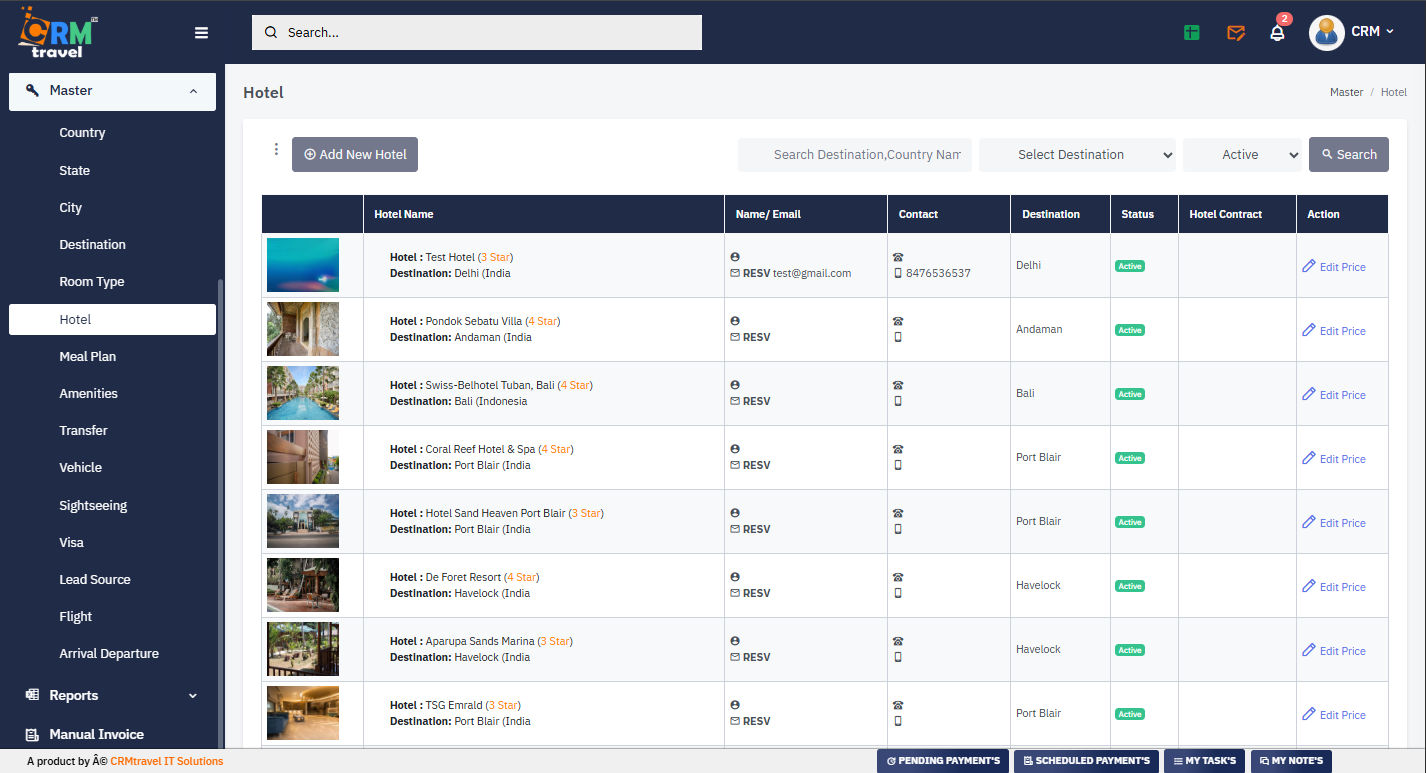Check notifications via the bell icon
Image resolution: width=1426 pixels, height=773 pixels.
(1277, 33)
